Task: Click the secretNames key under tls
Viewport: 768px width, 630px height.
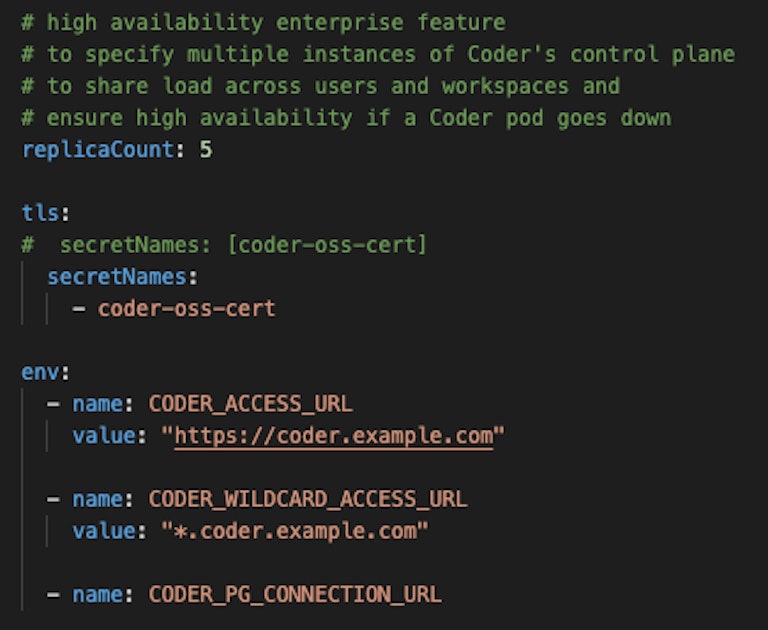Action: click(x=117, y=277)
